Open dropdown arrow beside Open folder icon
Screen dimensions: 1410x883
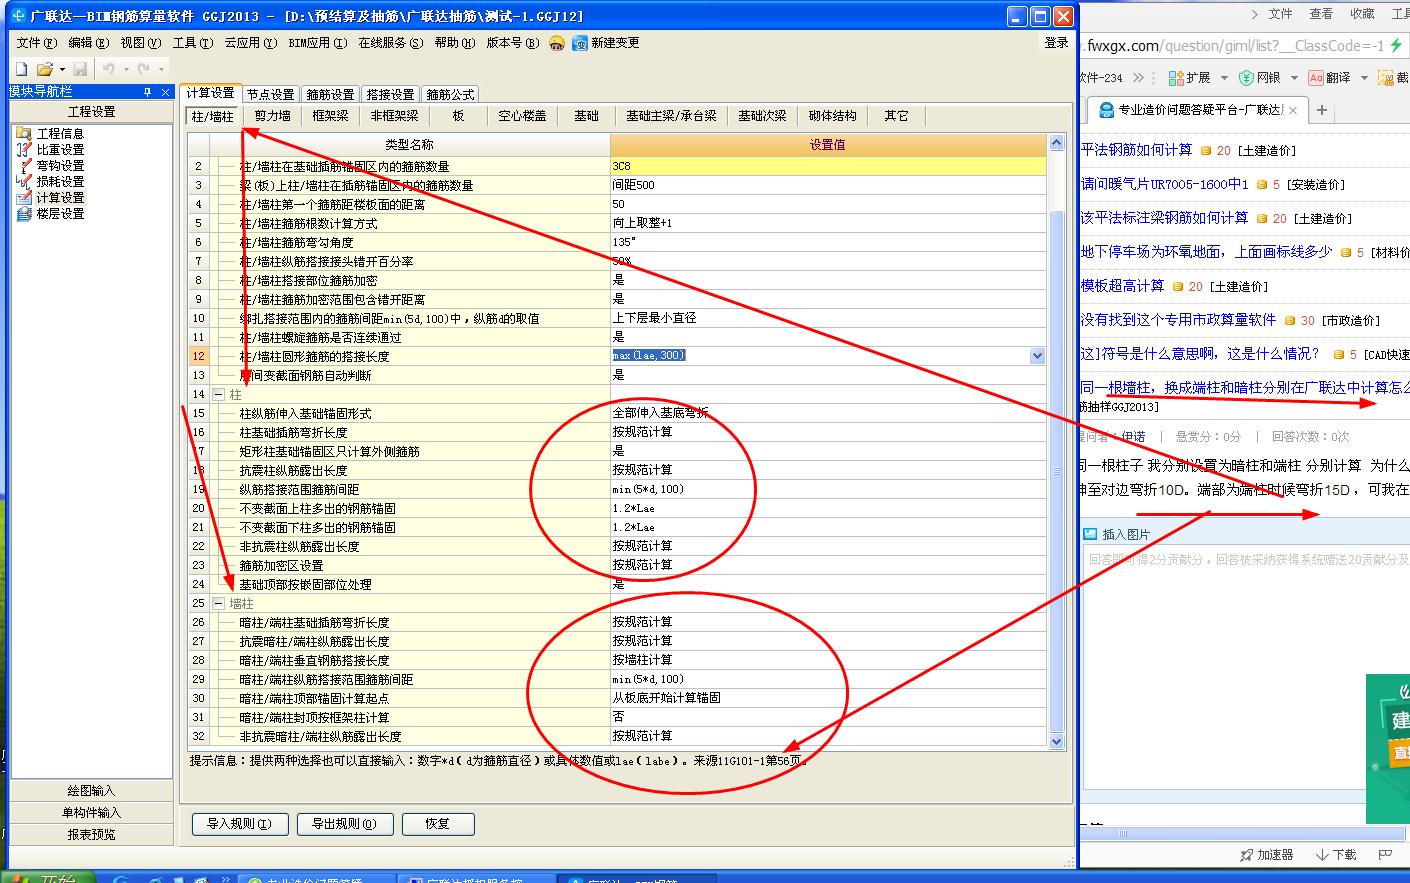click(x=62, y=70)
